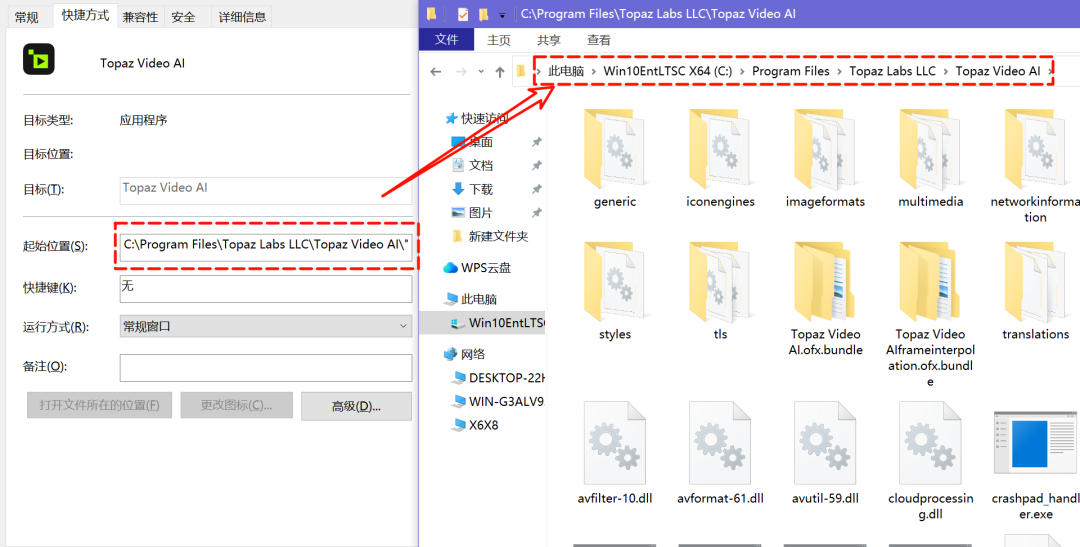Select WIN-G3ALV9 network computer

coord(498,401)
